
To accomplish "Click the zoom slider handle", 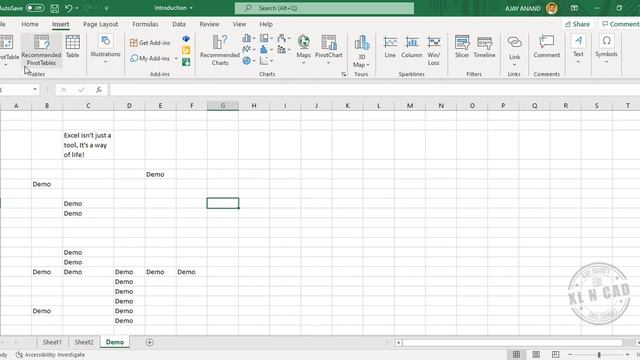I will 599,355.
